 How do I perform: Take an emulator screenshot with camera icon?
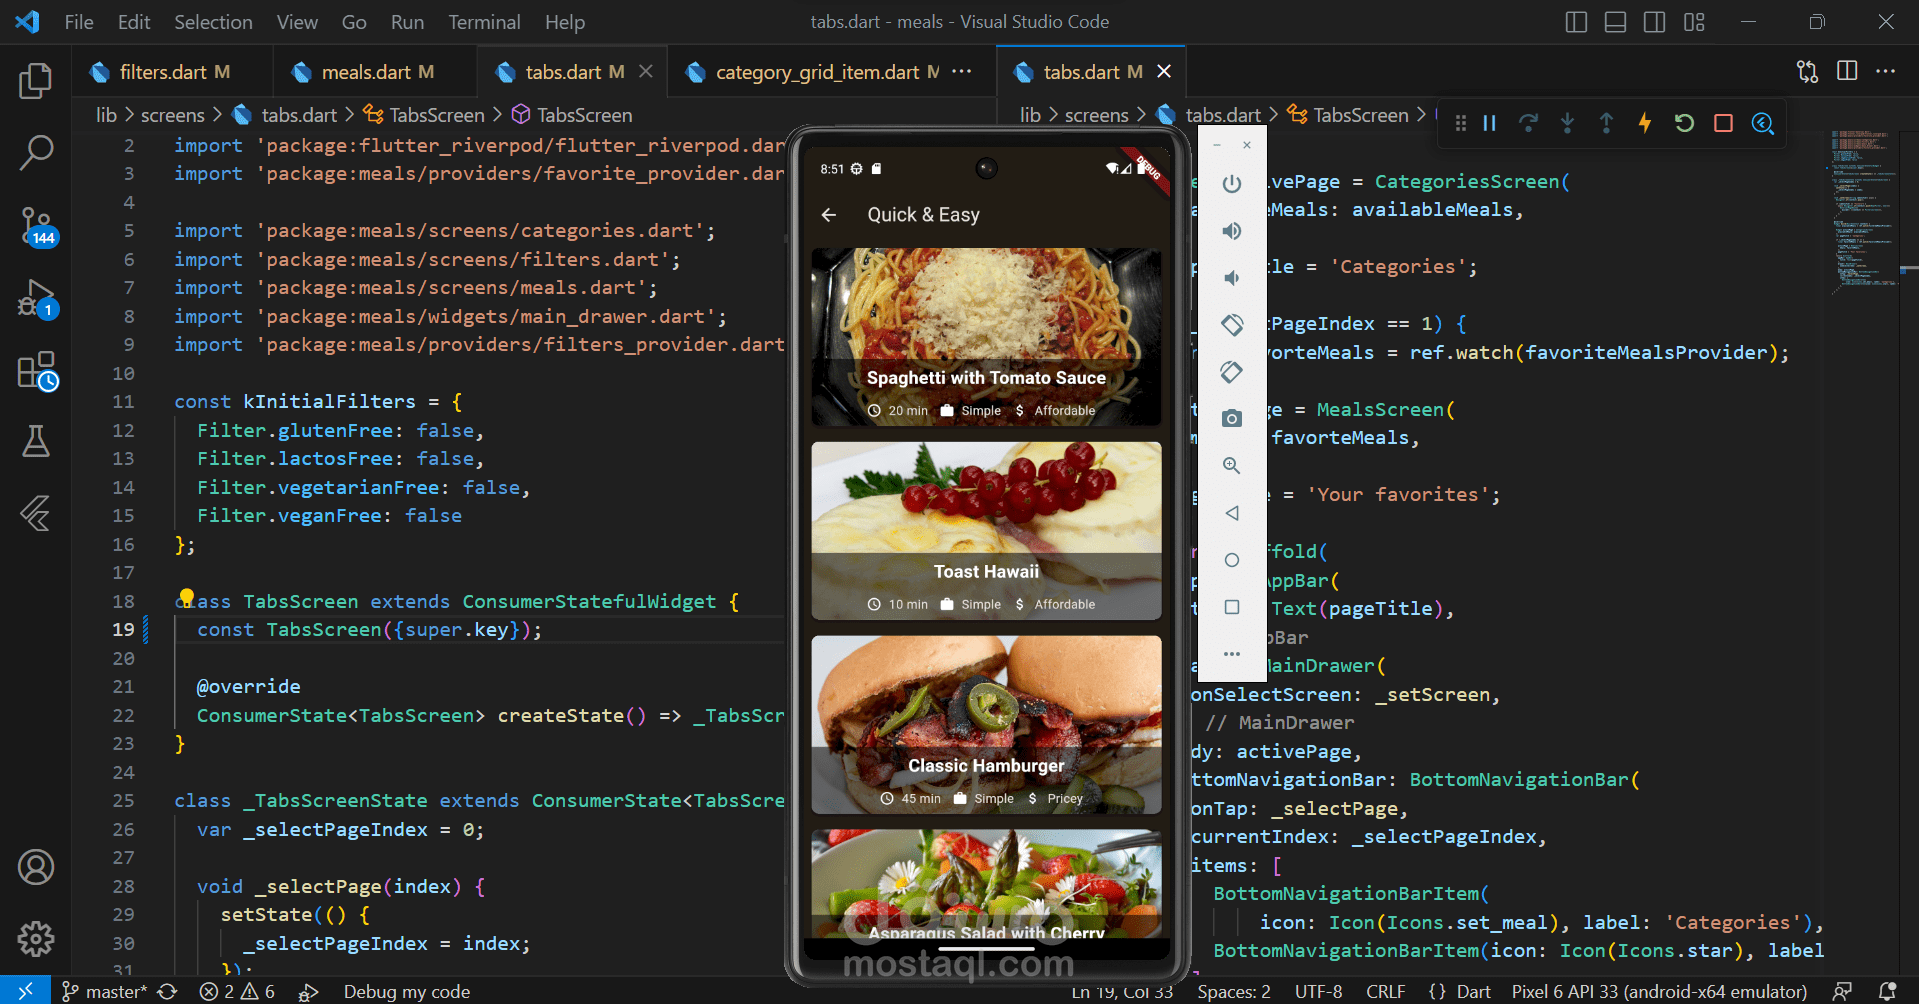pyautogui.click(x=1232, y=418)
